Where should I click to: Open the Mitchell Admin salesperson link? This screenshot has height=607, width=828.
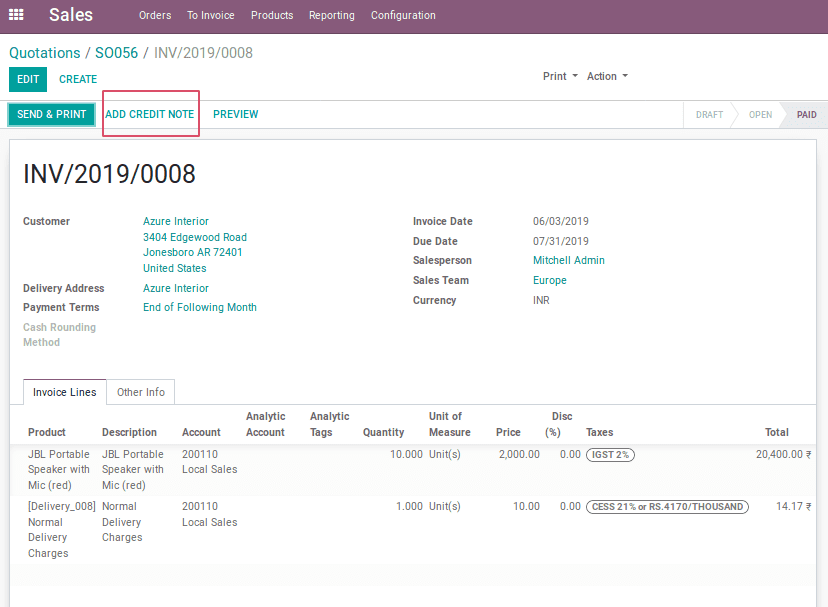[568, 261]
